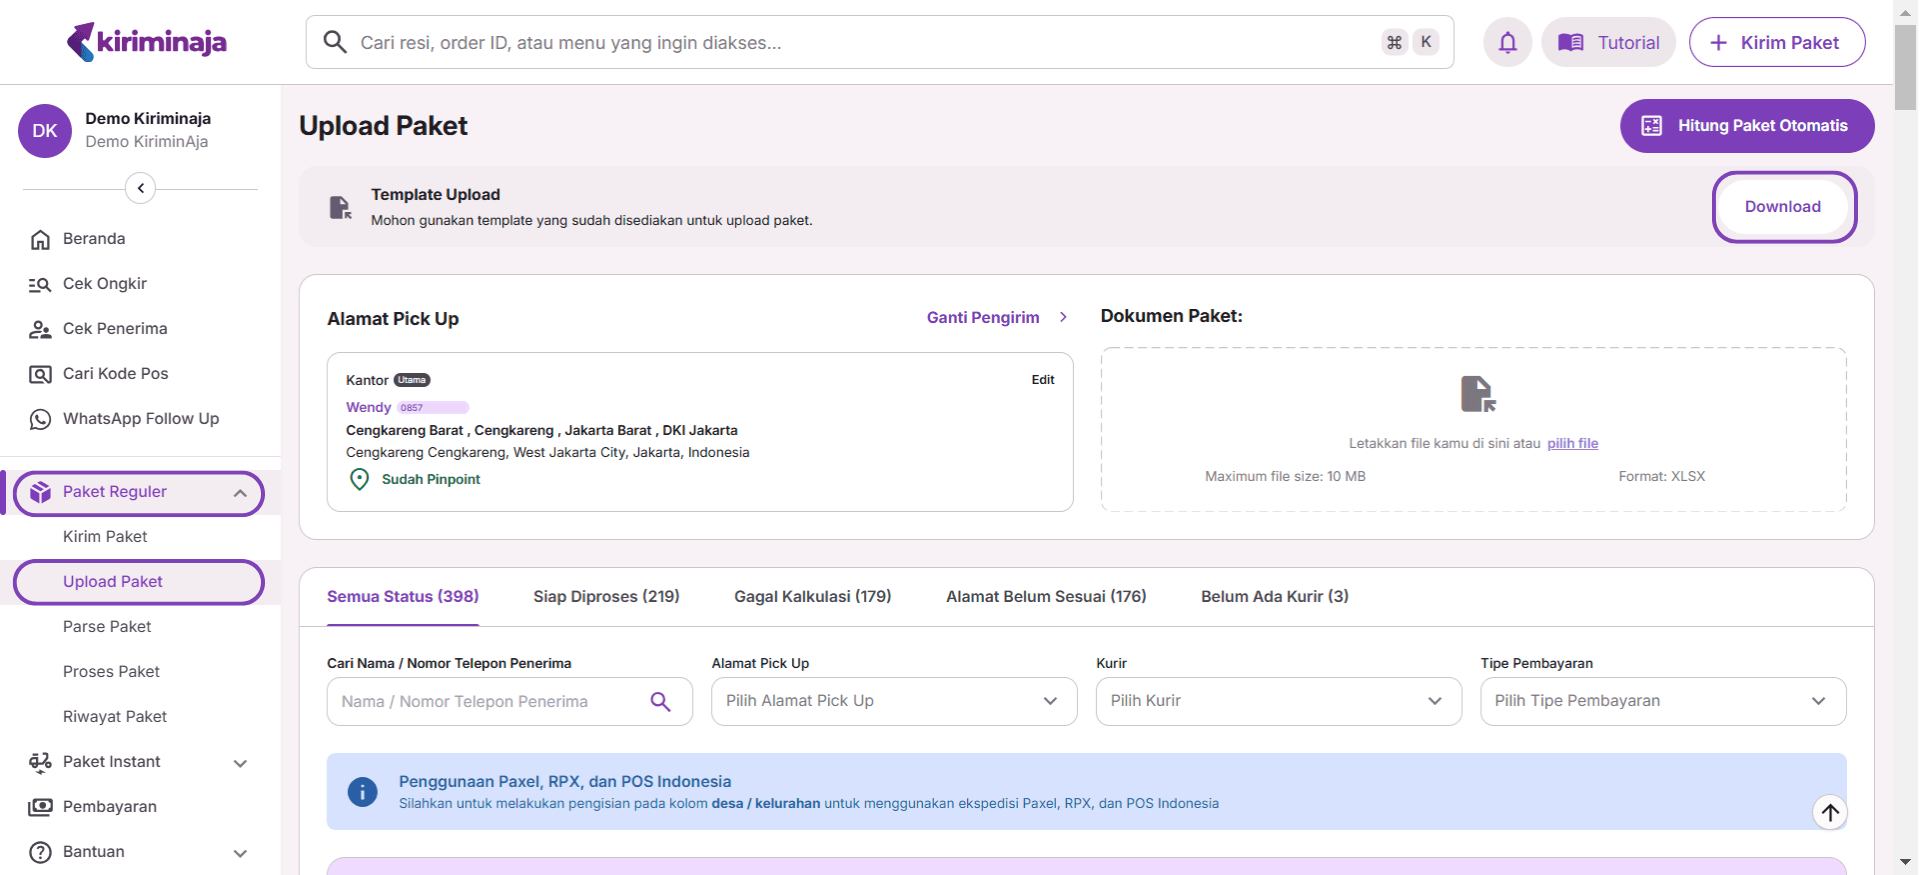Click the Sudah Pinpoint location icon
The height and width of the screenshot is (875, 1920).
(359, 480)
